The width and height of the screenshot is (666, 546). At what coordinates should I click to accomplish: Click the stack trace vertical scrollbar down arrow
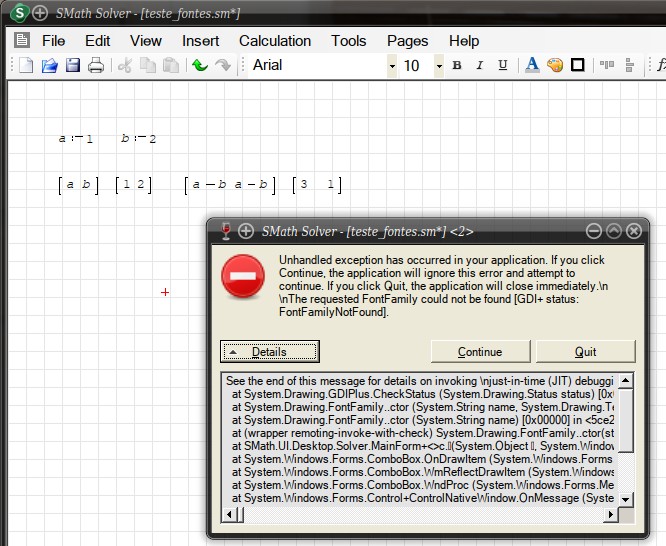(x=625, y=499)
